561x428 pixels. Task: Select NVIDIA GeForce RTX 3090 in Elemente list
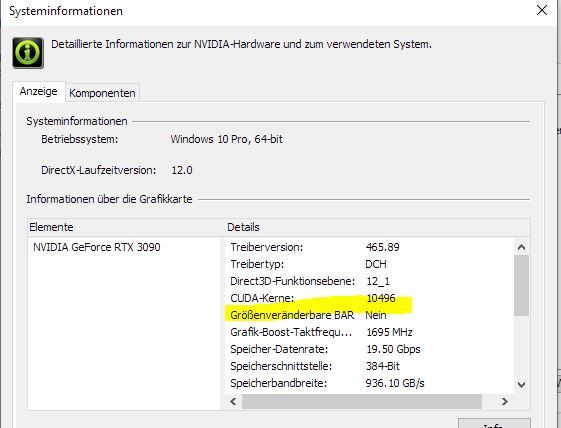click(x=97, y=247)
